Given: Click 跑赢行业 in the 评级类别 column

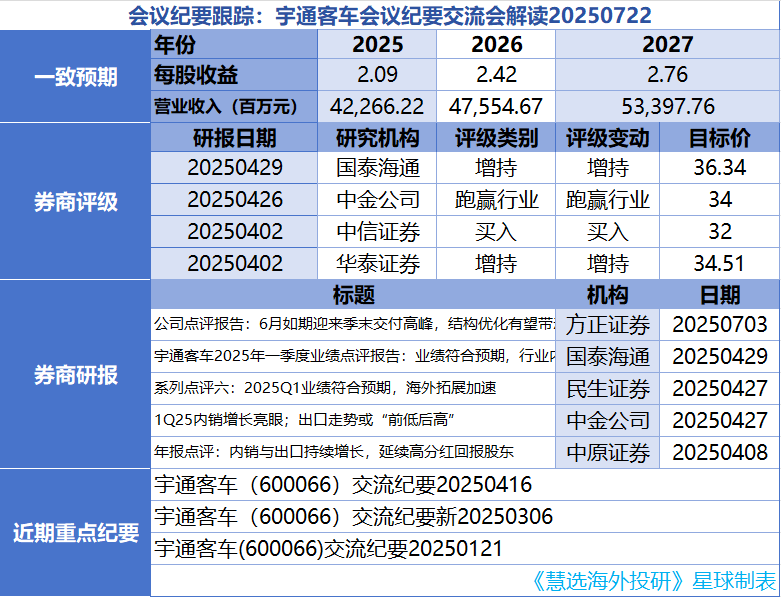Looking at the screenshot, I should pos(497,200).
